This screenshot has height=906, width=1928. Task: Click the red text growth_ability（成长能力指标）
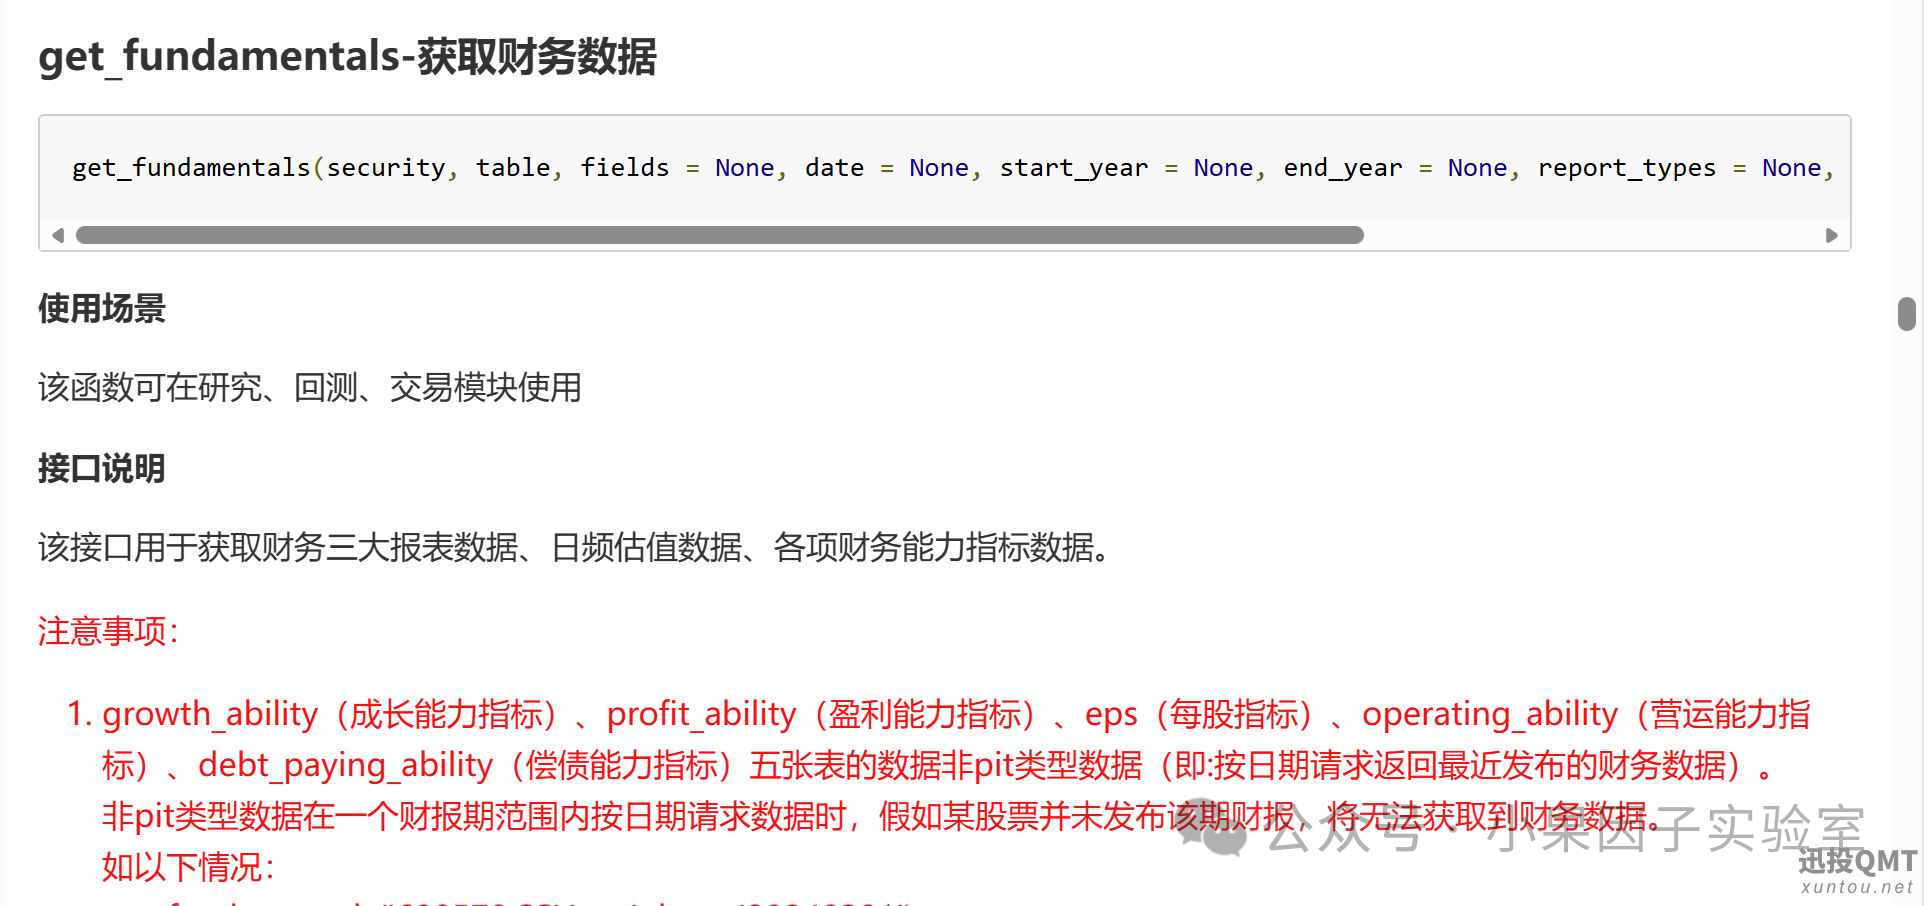330,714
